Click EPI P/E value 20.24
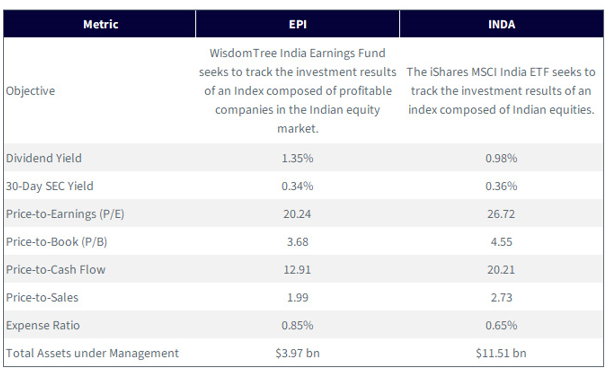This screenshot has width=611, height=373. (297, 214)
